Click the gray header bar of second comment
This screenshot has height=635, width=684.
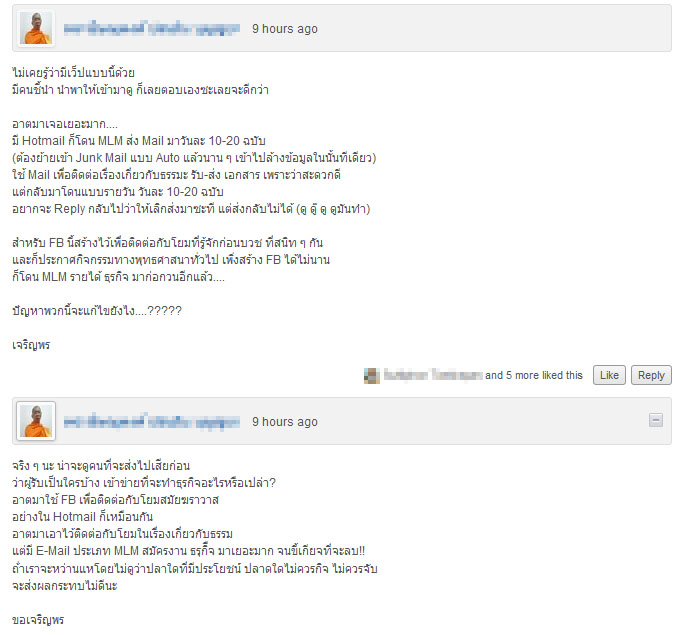[342, 421]
